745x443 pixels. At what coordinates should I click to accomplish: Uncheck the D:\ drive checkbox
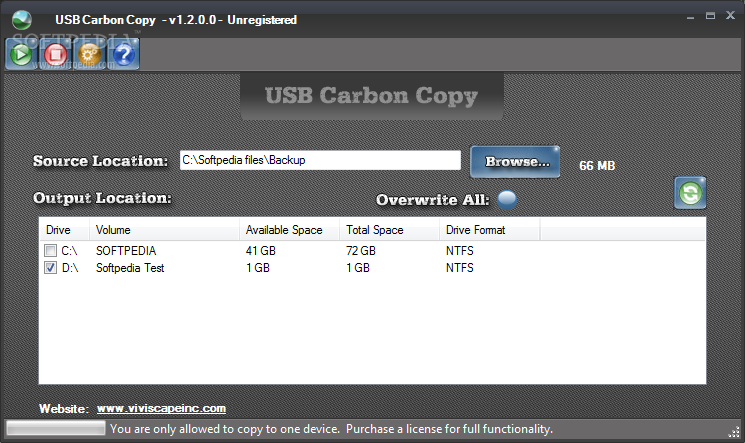point(50,268)
